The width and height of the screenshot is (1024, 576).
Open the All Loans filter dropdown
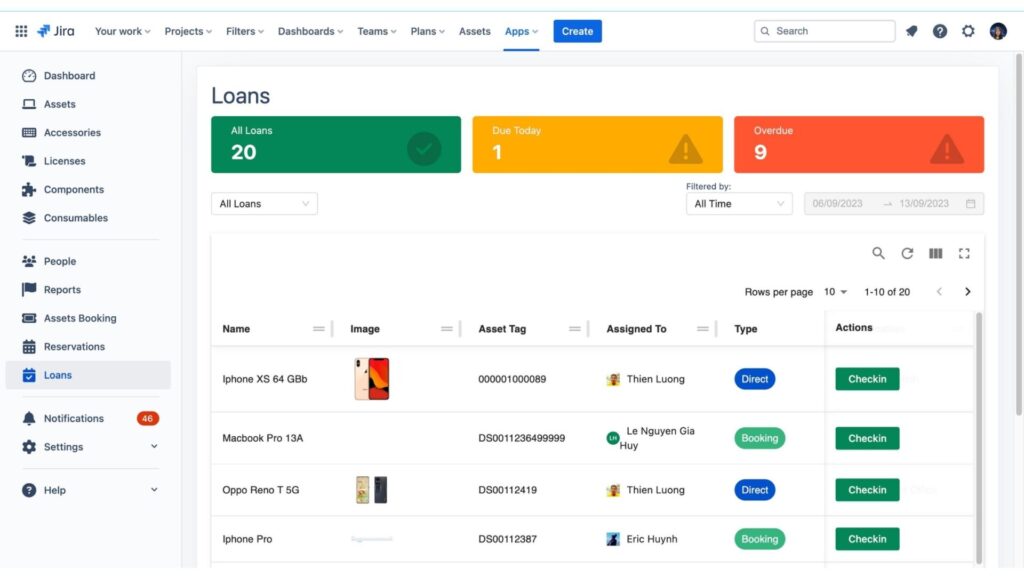pos(263,203)
